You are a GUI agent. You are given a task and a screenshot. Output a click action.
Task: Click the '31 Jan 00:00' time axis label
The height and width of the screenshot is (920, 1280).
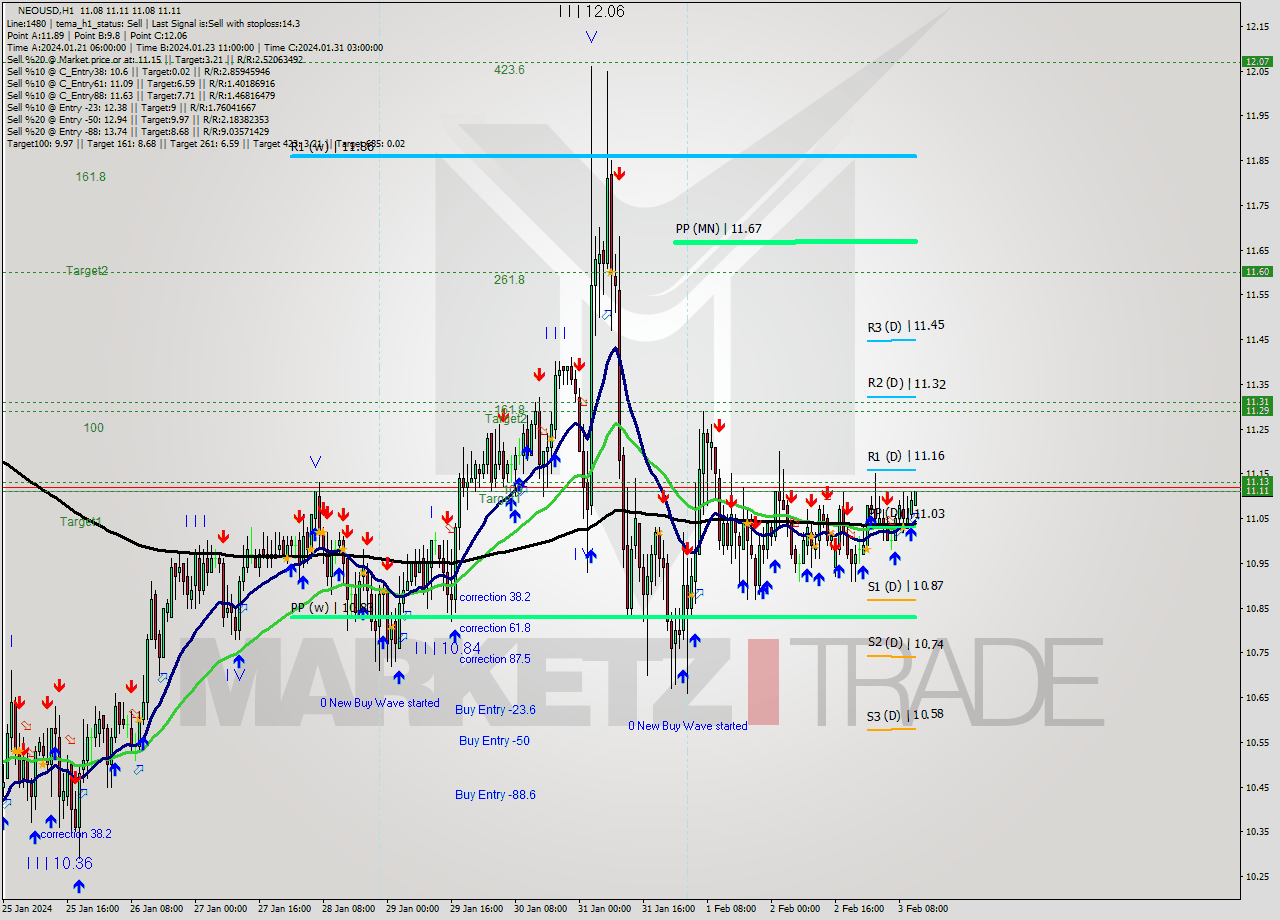[603, 909]
